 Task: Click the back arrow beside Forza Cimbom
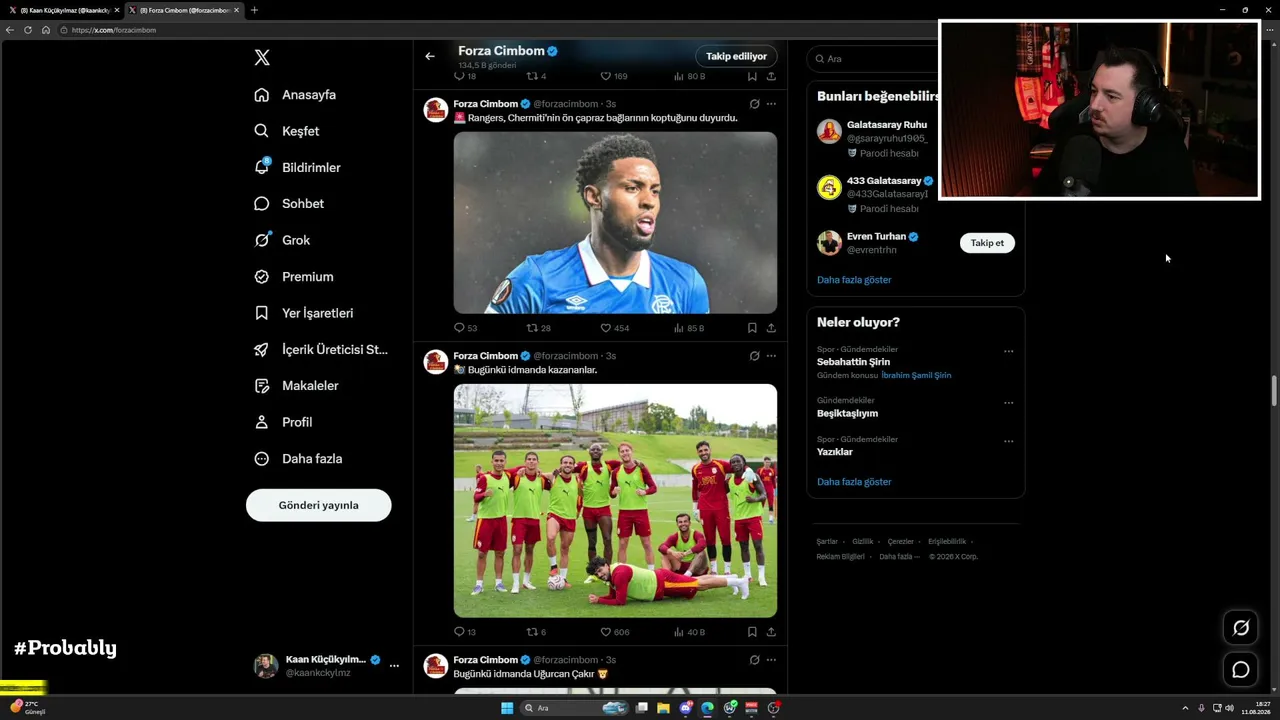(x=430, y=56)
